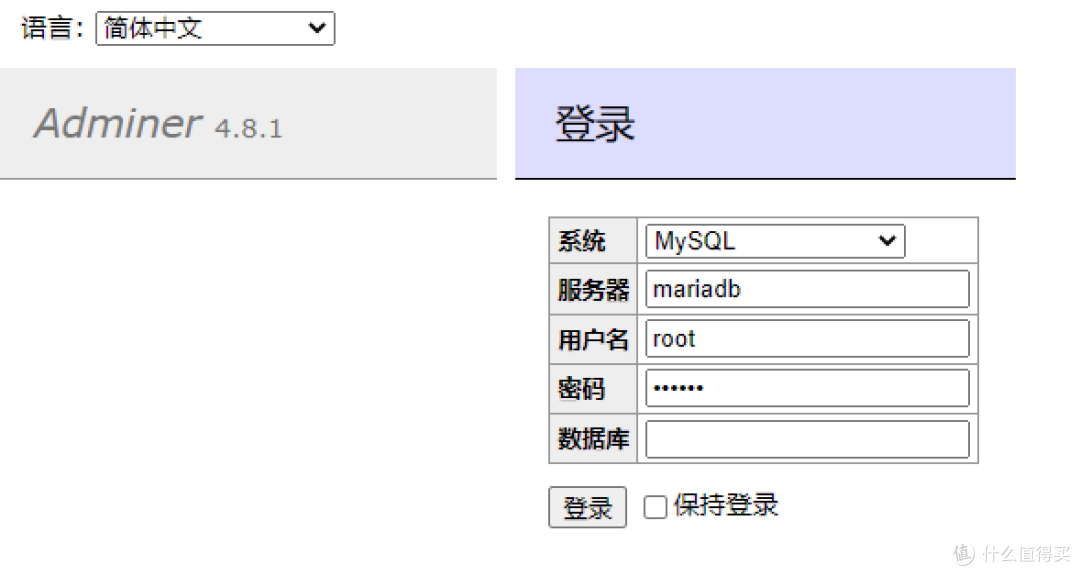Click the 登录 login button
This screenshot has width=1080, height=576.
click(x=587, y=507)
